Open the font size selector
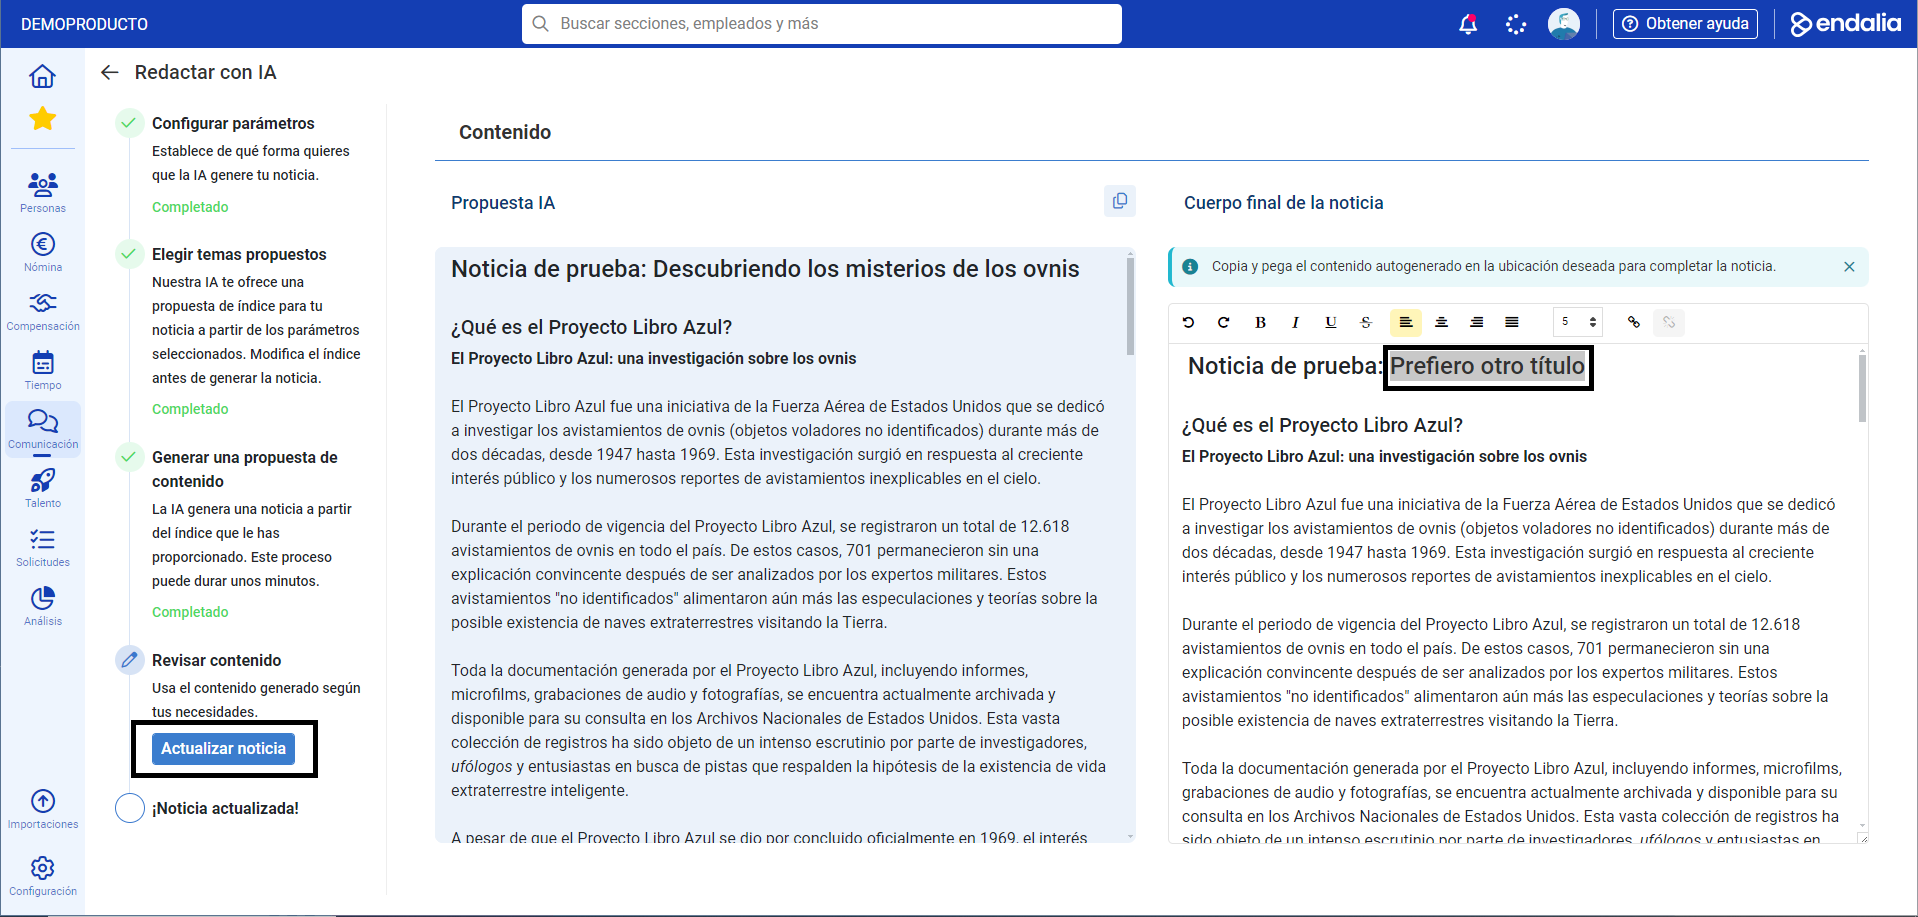This screenshot has width=1918, height=917. [1578, 322]
